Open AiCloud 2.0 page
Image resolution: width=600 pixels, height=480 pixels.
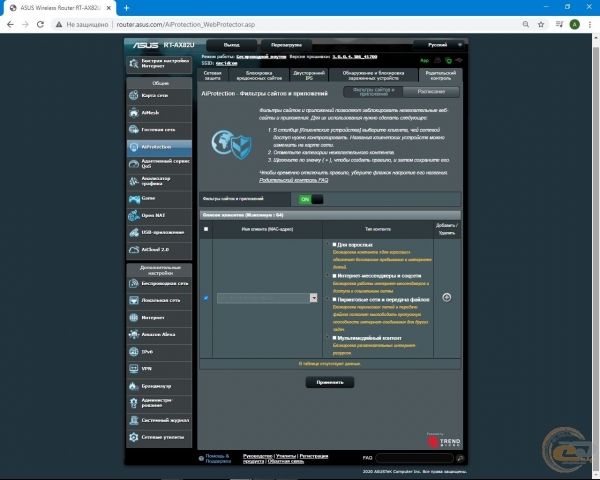click(159, 250)
